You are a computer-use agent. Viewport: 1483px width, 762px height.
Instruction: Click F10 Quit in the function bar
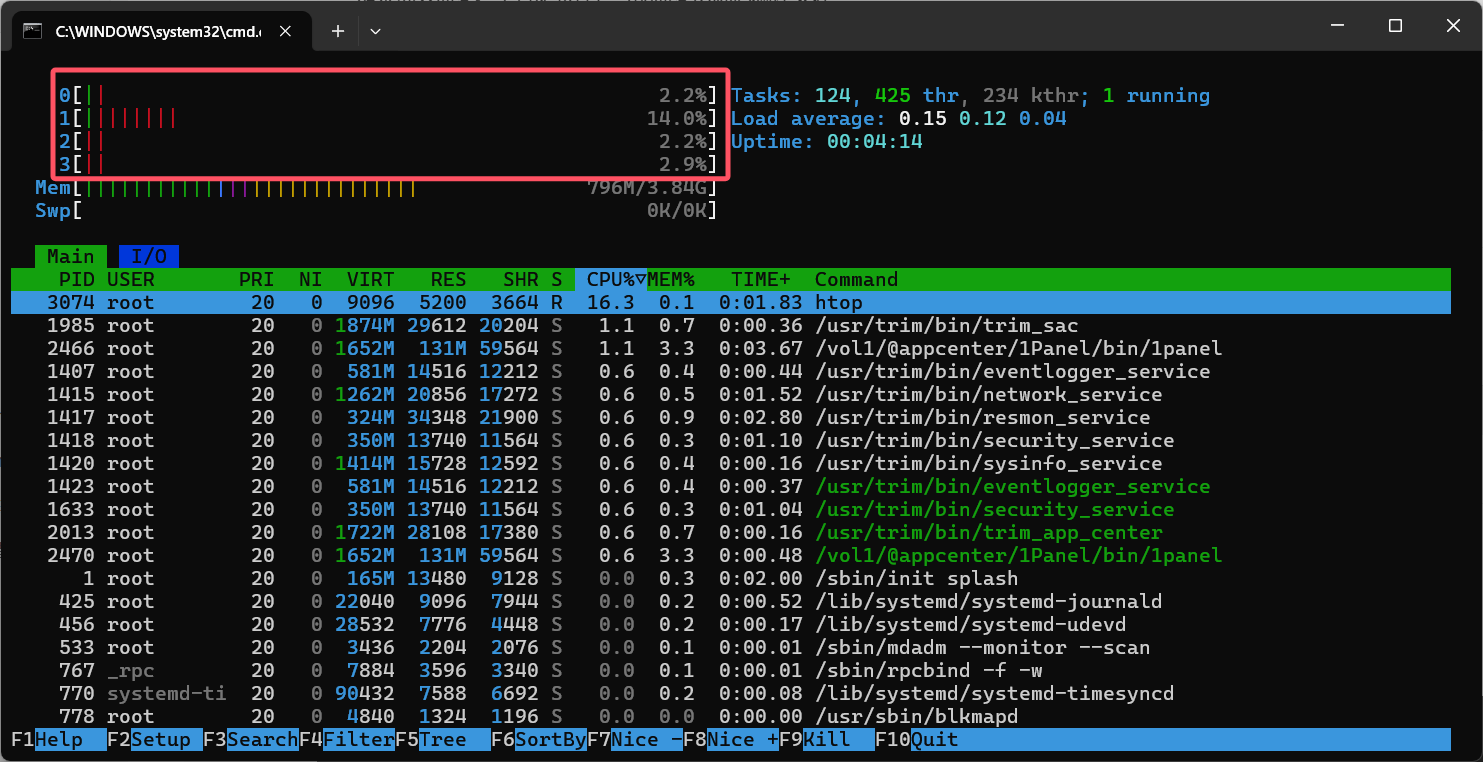pyautogui.click(x=917, y=739)
